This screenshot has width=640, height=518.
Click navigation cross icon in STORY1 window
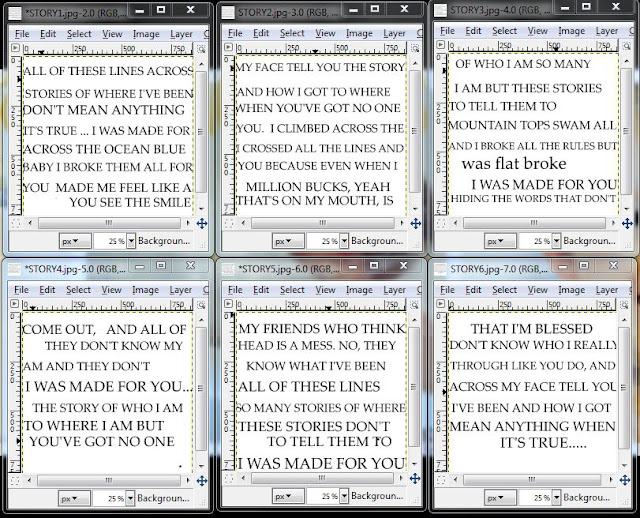[202, 223]
